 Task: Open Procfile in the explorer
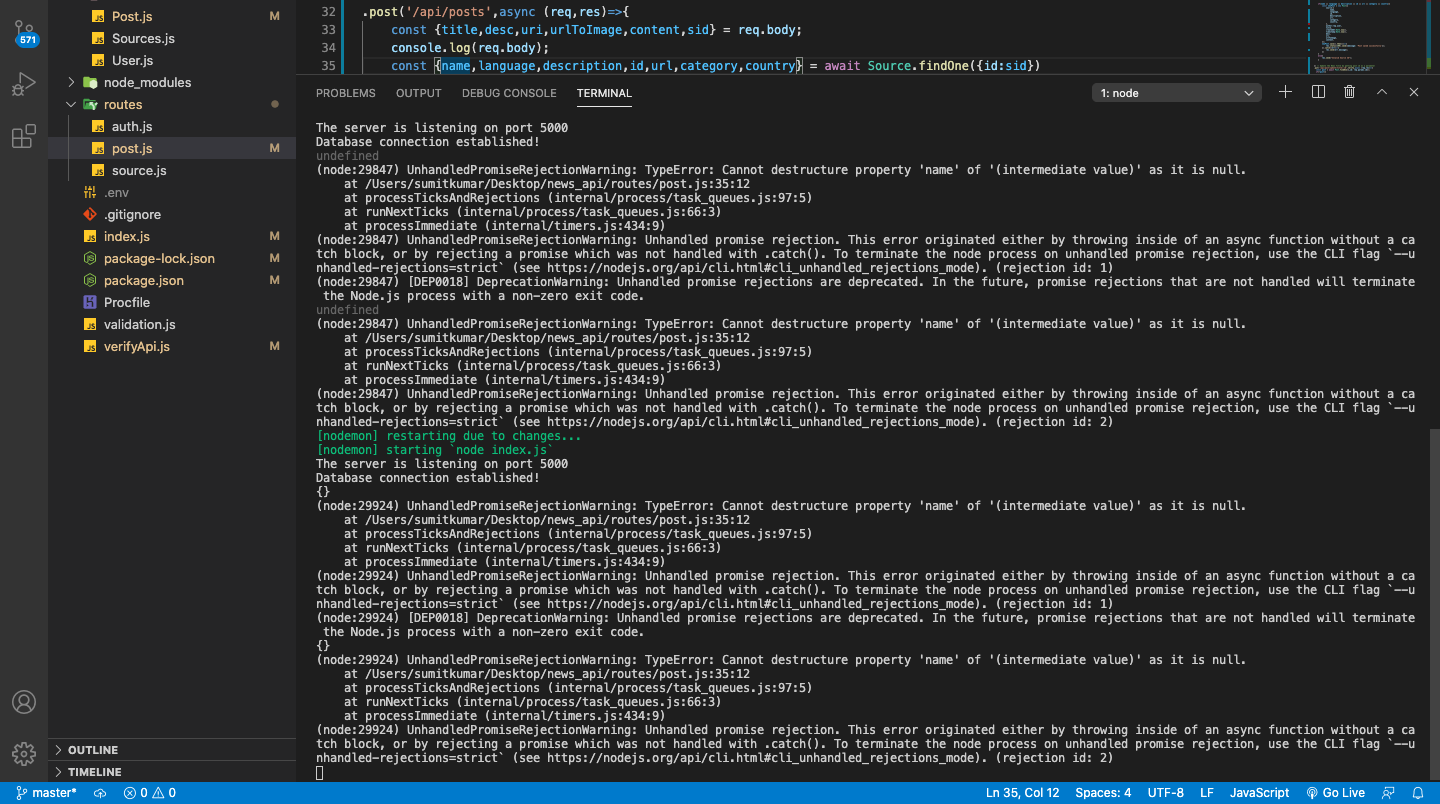(172, 302)
